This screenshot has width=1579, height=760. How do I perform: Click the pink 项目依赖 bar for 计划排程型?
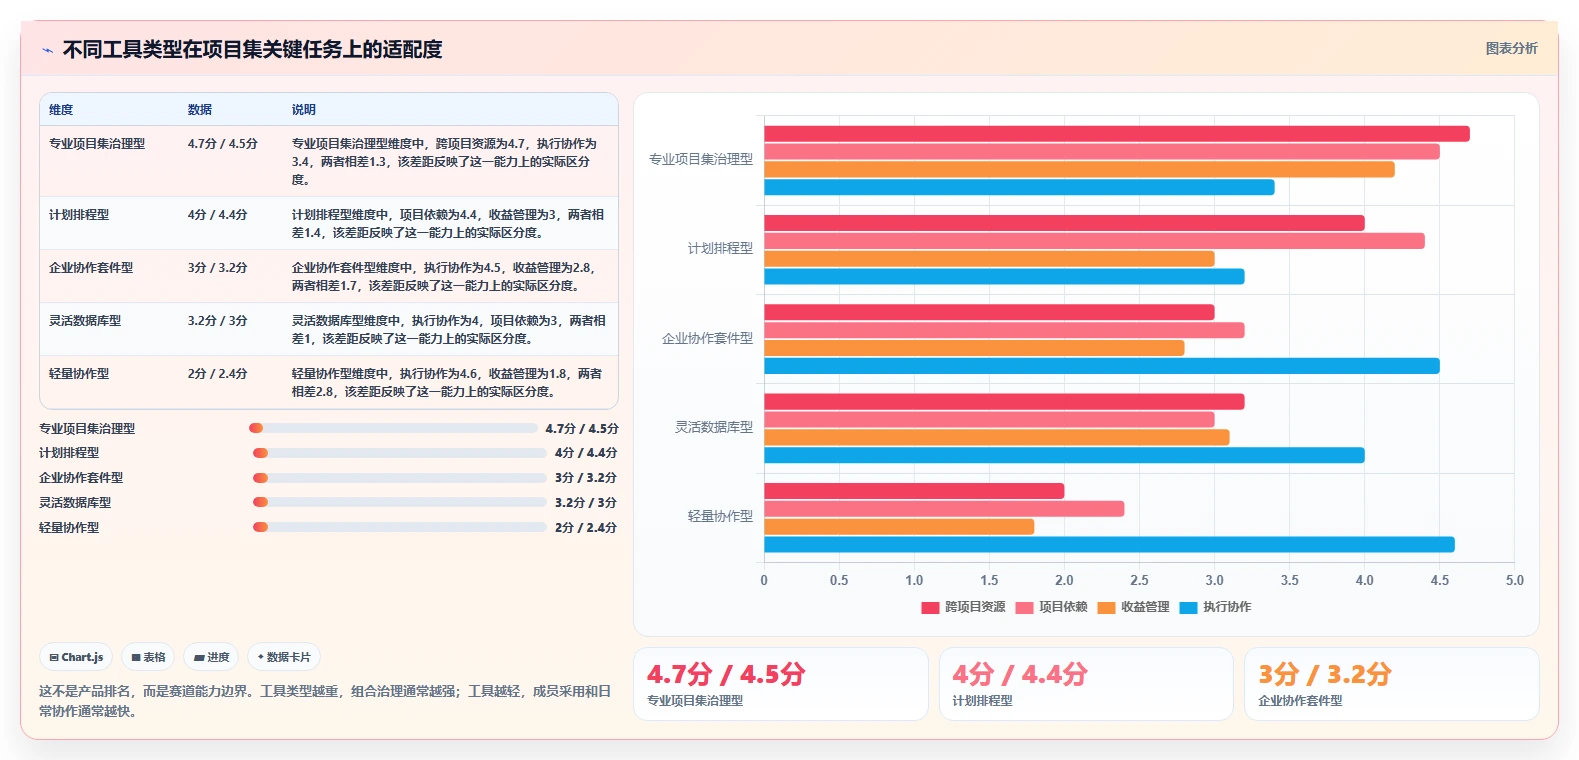click(x=1094, y=241)
